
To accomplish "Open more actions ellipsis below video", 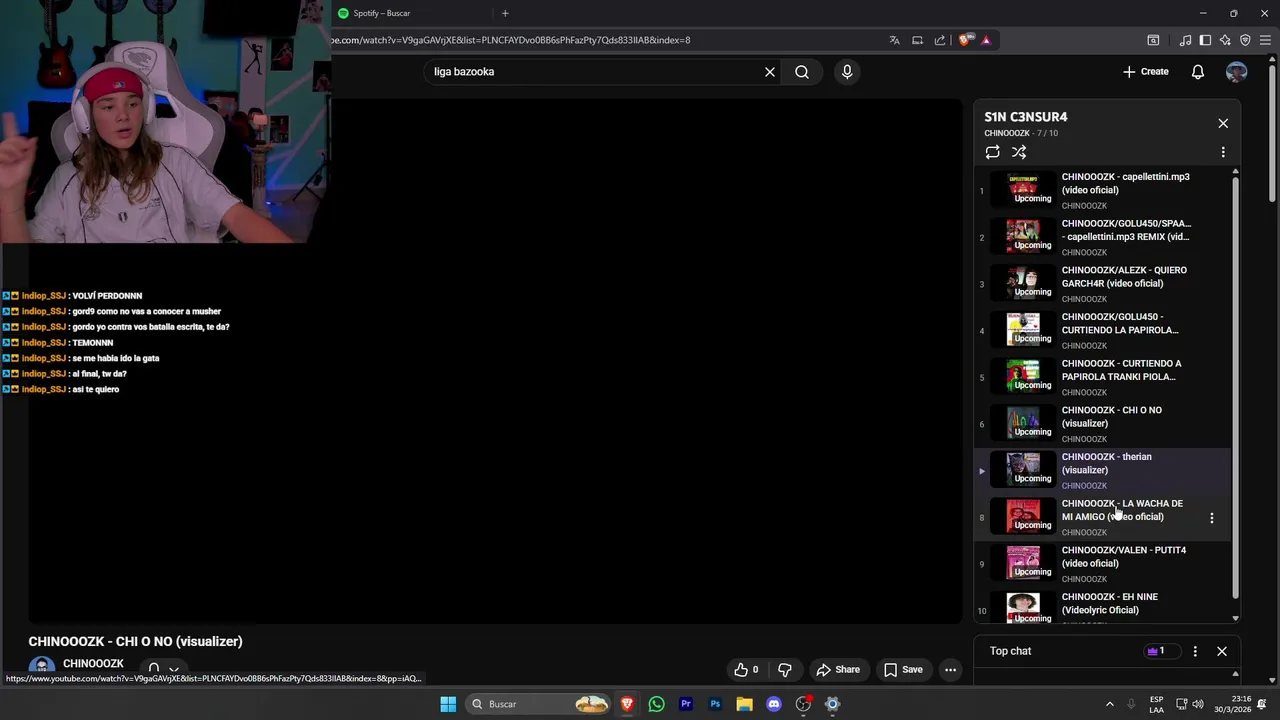I will pos(951,670).
